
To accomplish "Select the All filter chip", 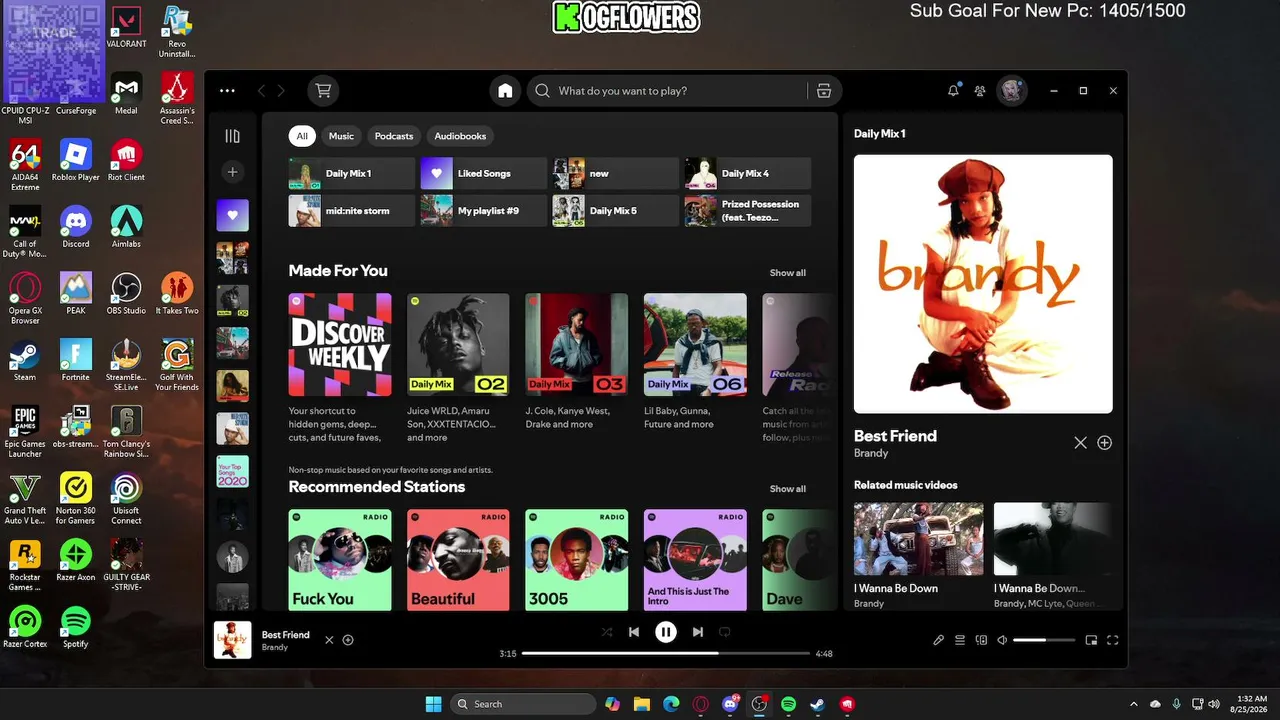I will (x=302, y=136).
